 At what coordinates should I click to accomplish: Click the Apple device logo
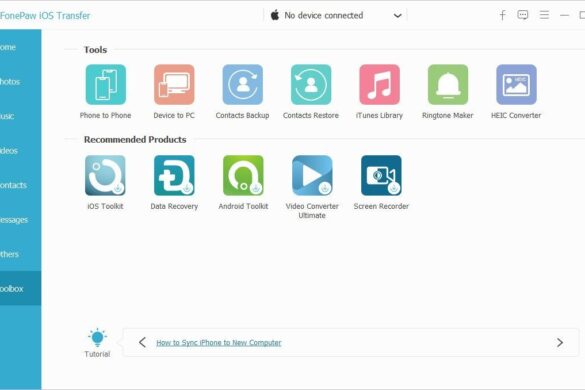(275, 15)
